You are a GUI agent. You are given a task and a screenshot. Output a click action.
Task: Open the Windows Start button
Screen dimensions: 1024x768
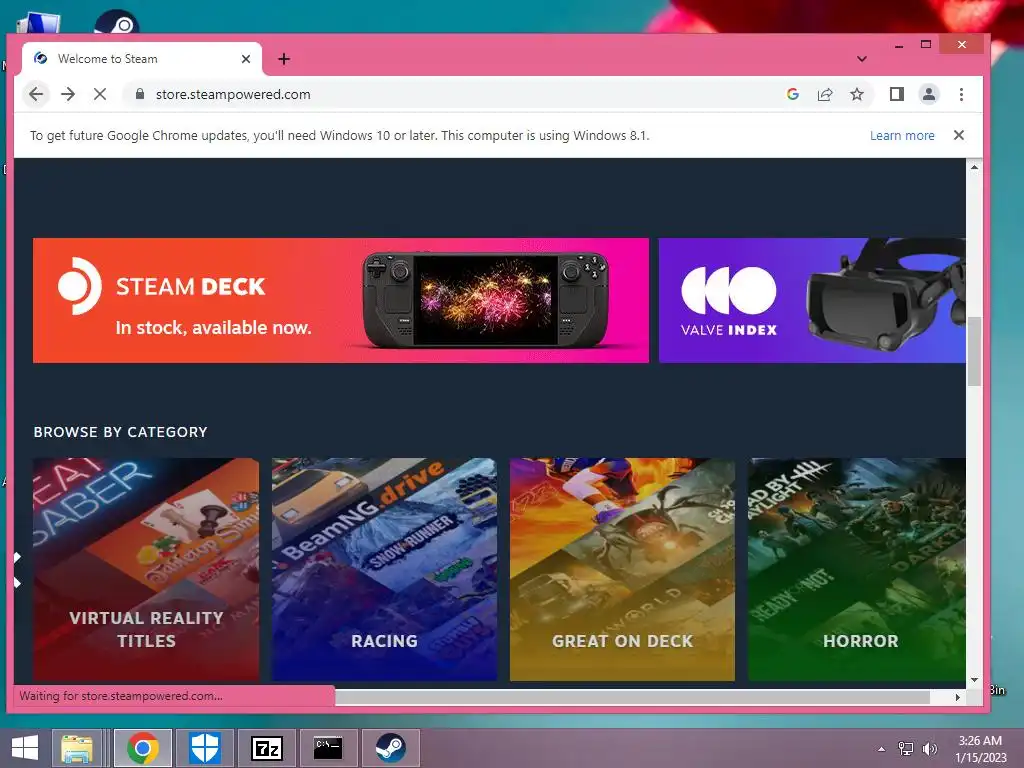pyautogui.click(x=25, y=748)
